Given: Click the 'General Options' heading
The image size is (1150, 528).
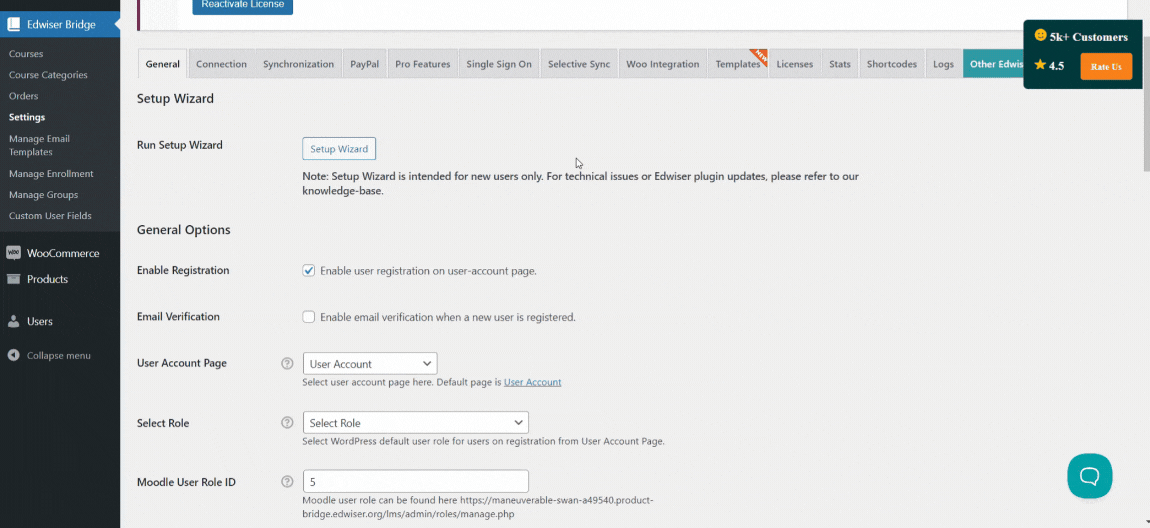Looking at the screenshot, I should (x=183, y=230).
